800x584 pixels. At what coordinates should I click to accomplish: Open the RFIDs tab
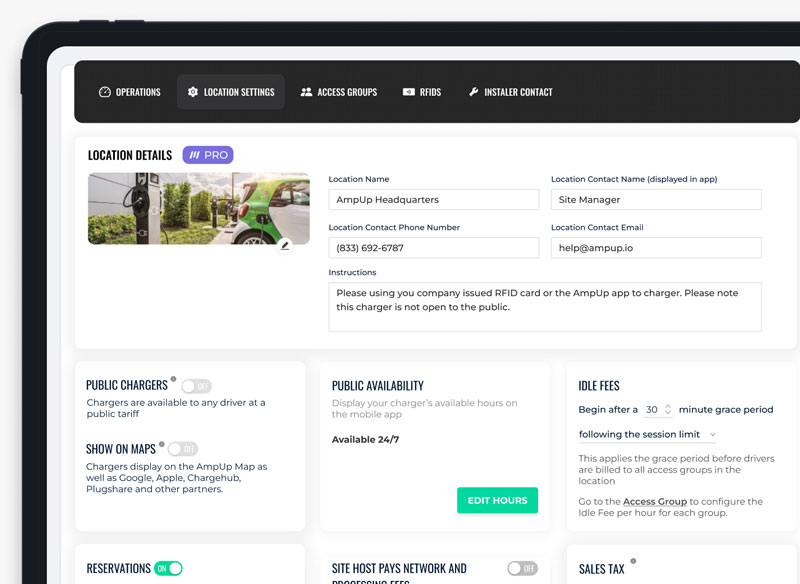422,92
